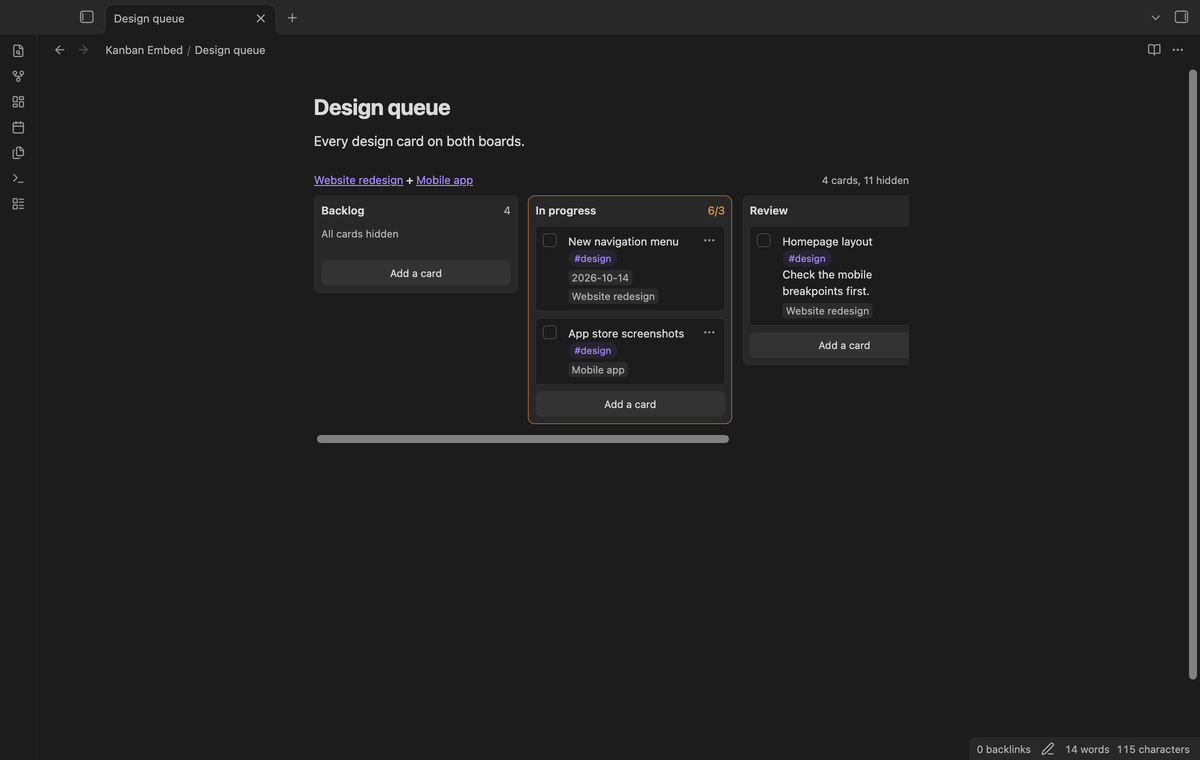Click the 6/3 WIP limit counter
Image resolution: width=1200 pixels, height=760 pixels.
click(716, 211)
